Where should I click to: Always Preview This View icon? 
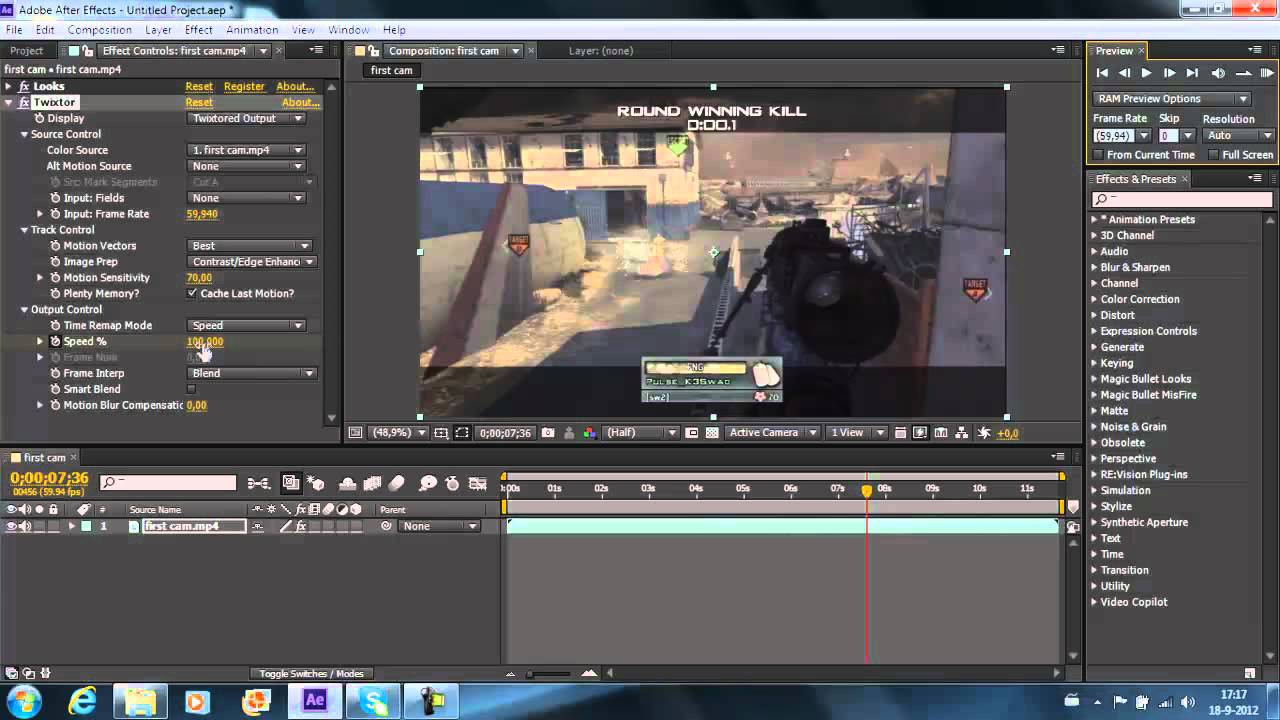(x=355, y=433)
